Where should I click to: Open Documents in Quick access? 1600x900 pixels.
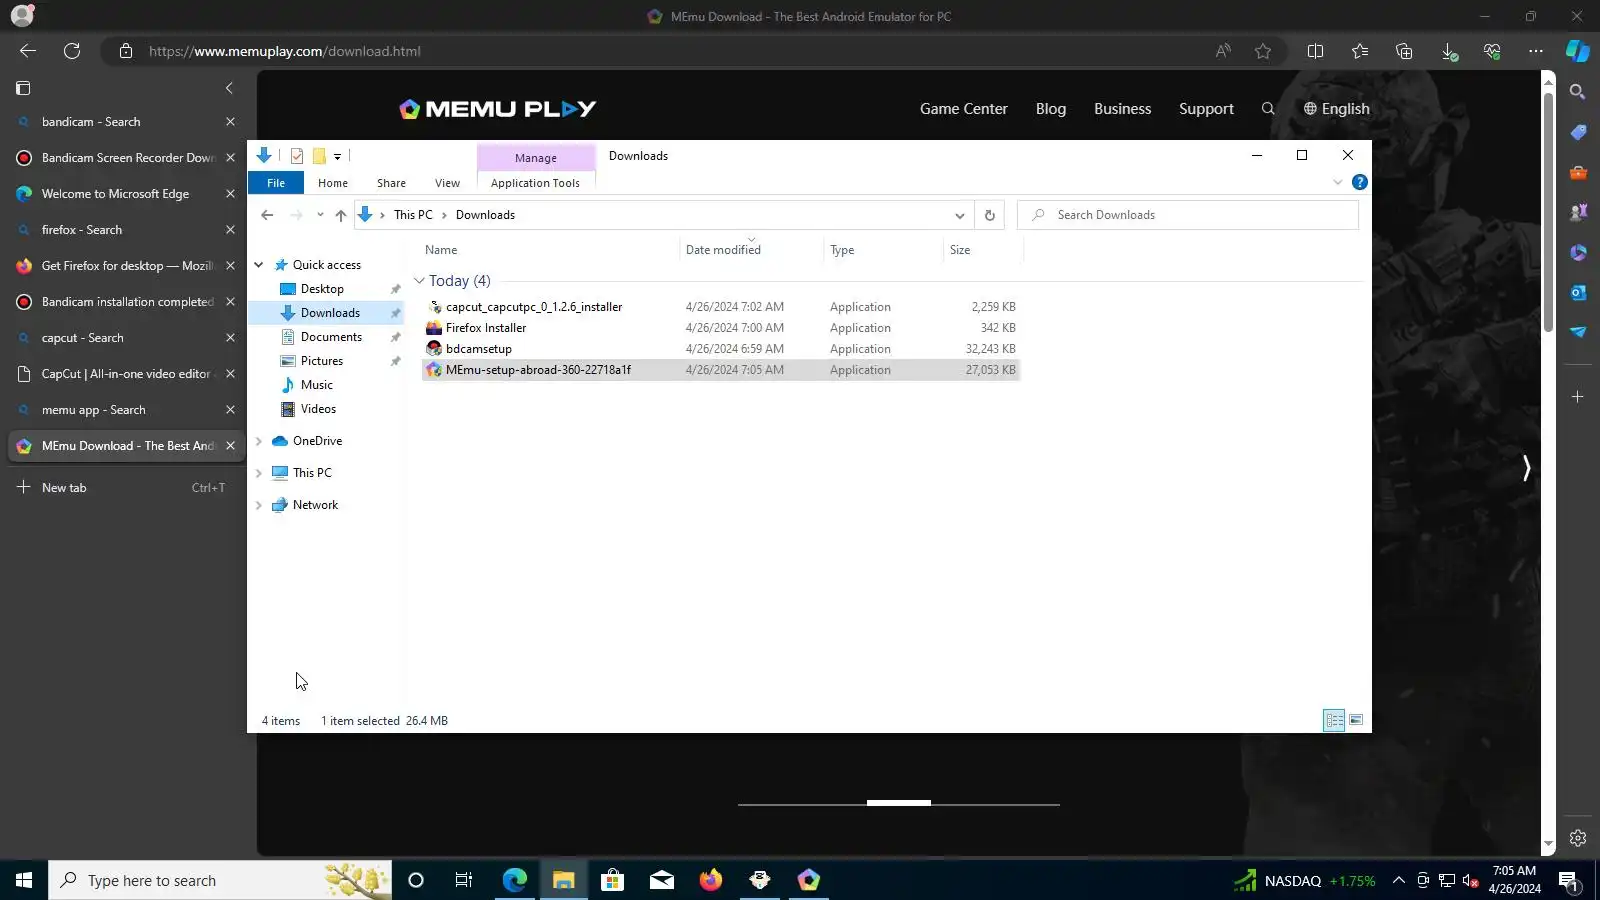[331, 337]
